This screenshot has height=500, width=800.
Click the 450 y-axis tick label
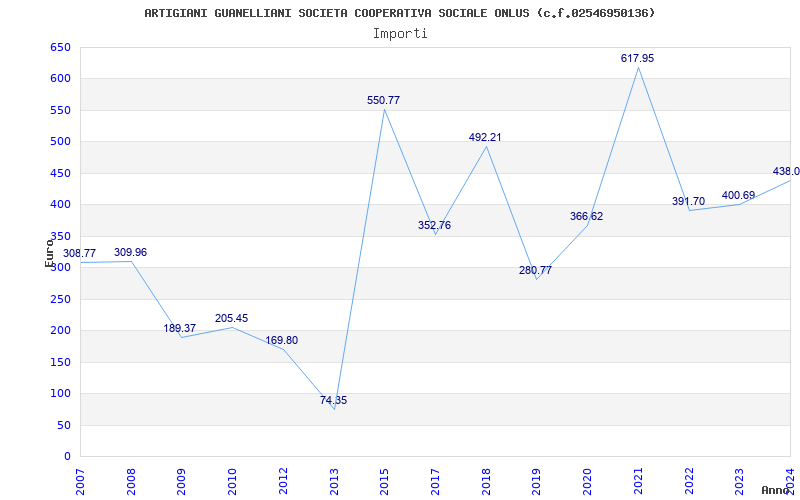click(x=60, y=173)
